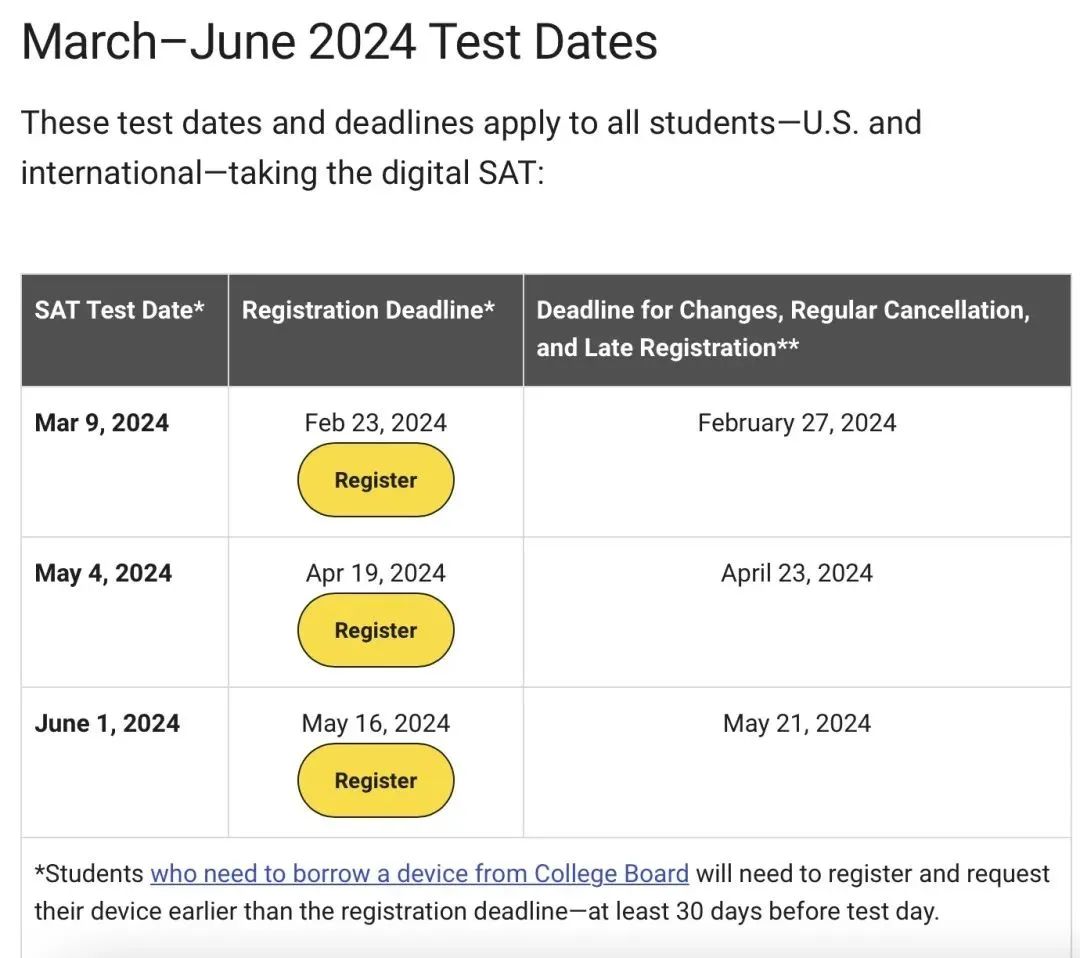Select the 'Mar 9, 2024' test date cell
This screenshot has height=958, width=1080.
click(x=102, y=423)
